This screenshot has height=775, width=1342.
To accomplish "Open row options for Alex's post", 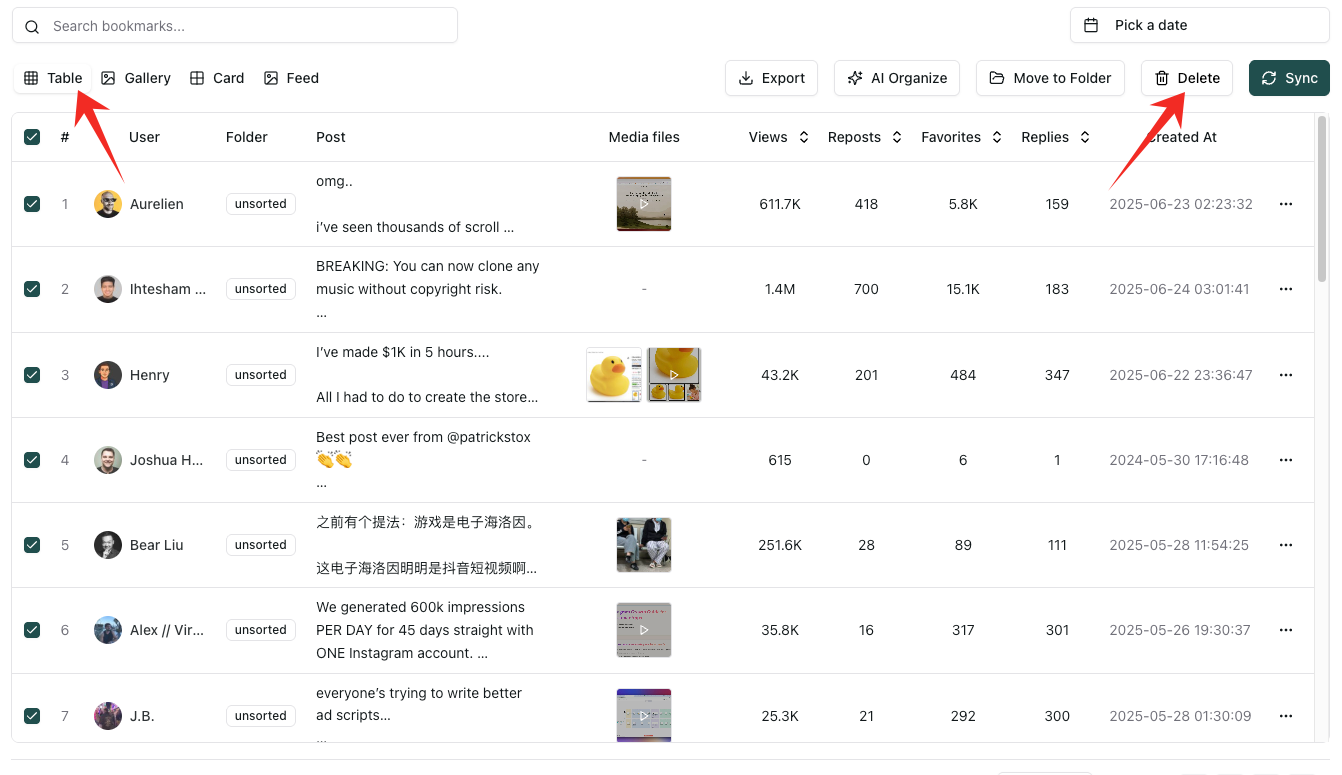I will click(x=1286, y=630).
